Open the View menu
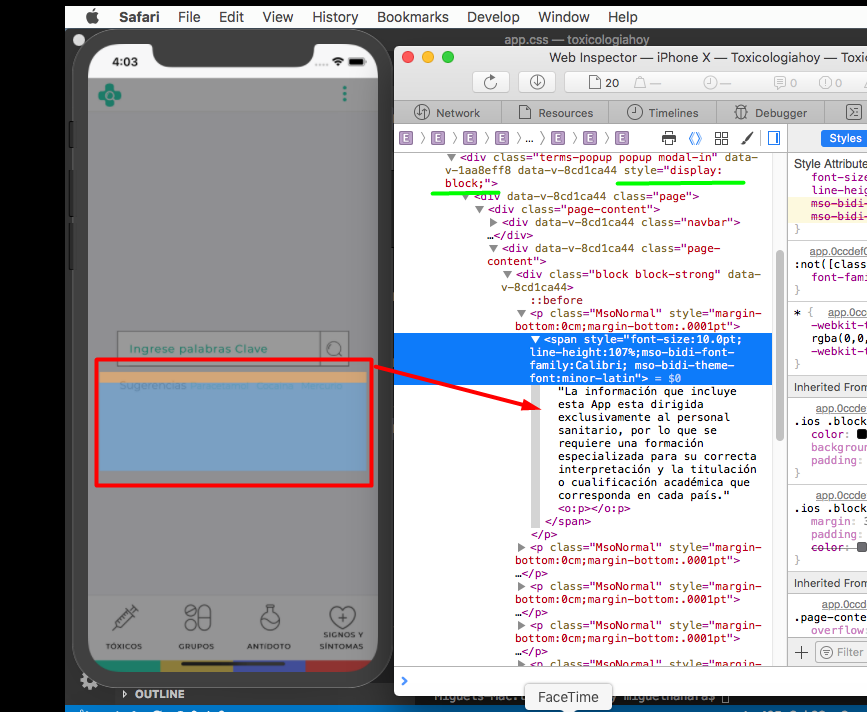Image resolution: width=867 pixels, height=712 pixels. (x=278, y=17)
